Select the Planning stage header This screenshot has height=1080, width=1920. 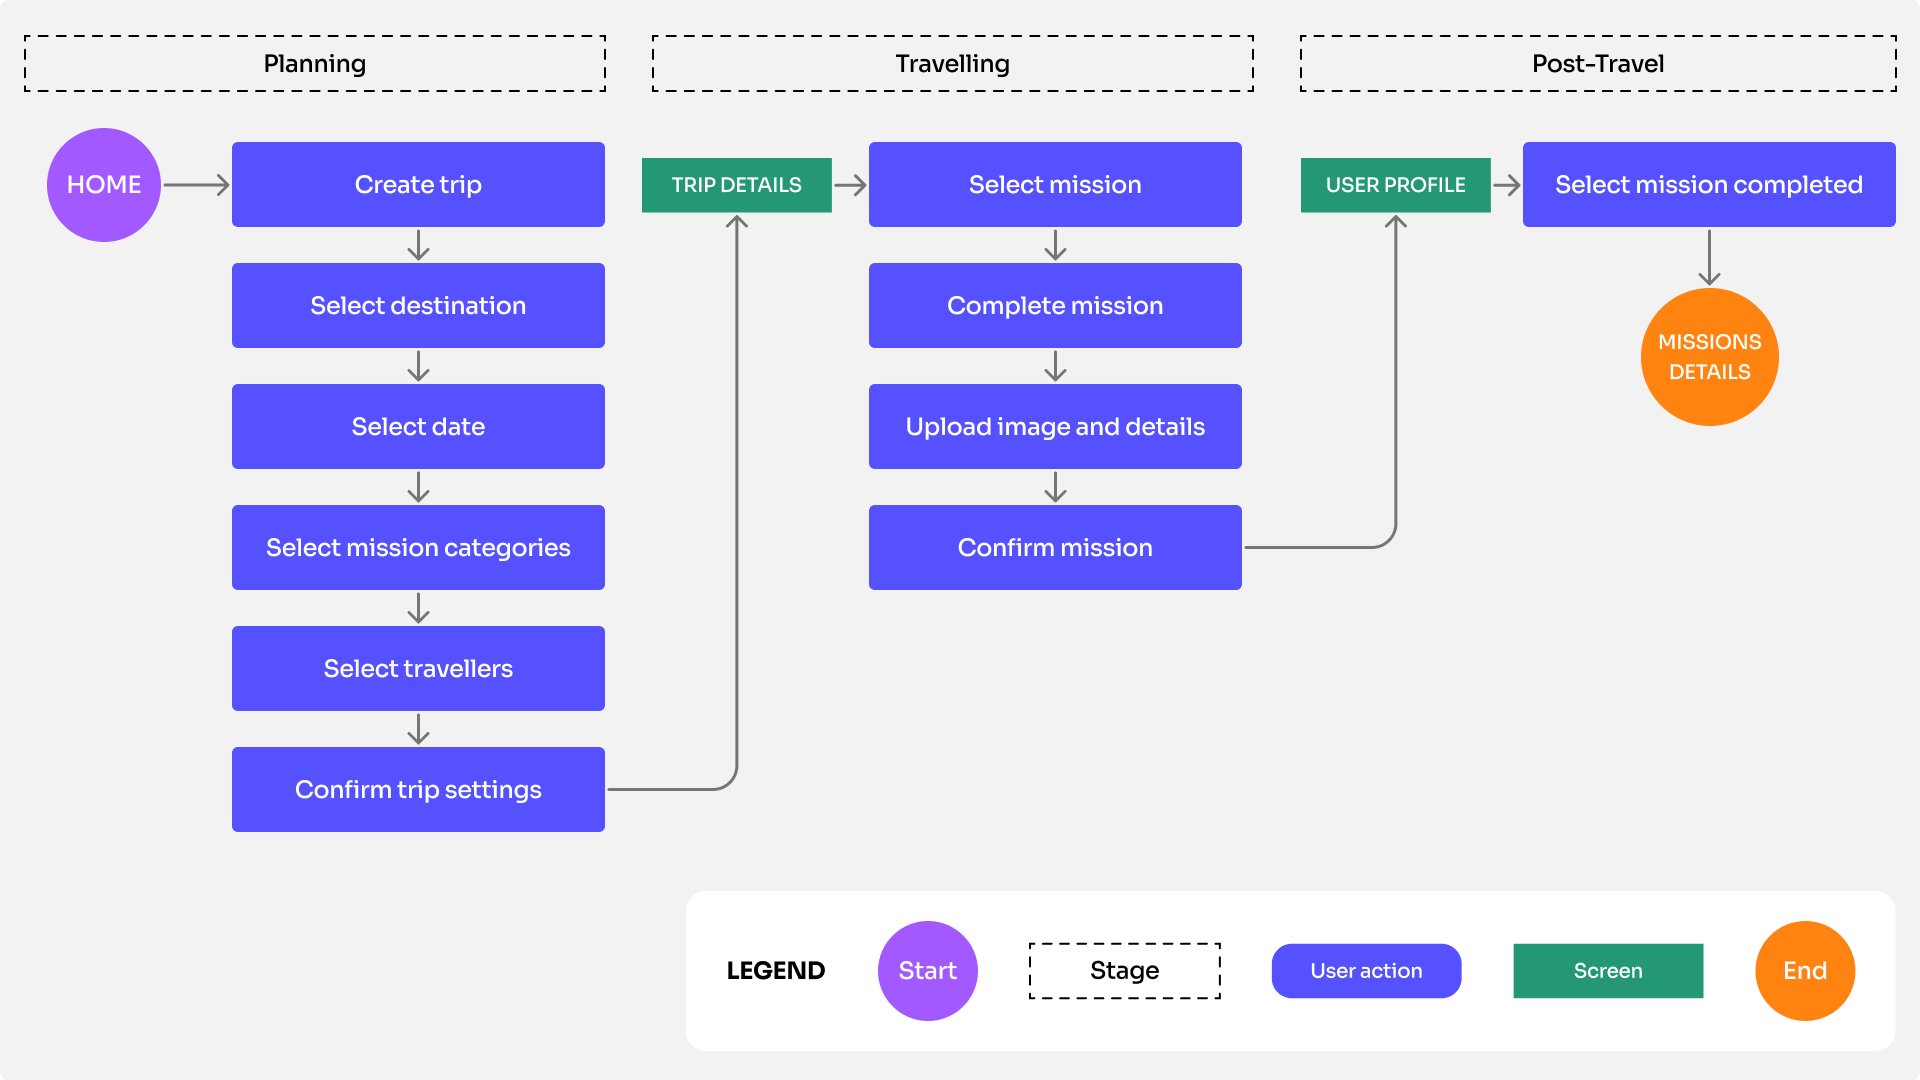(x=314, y=64)
